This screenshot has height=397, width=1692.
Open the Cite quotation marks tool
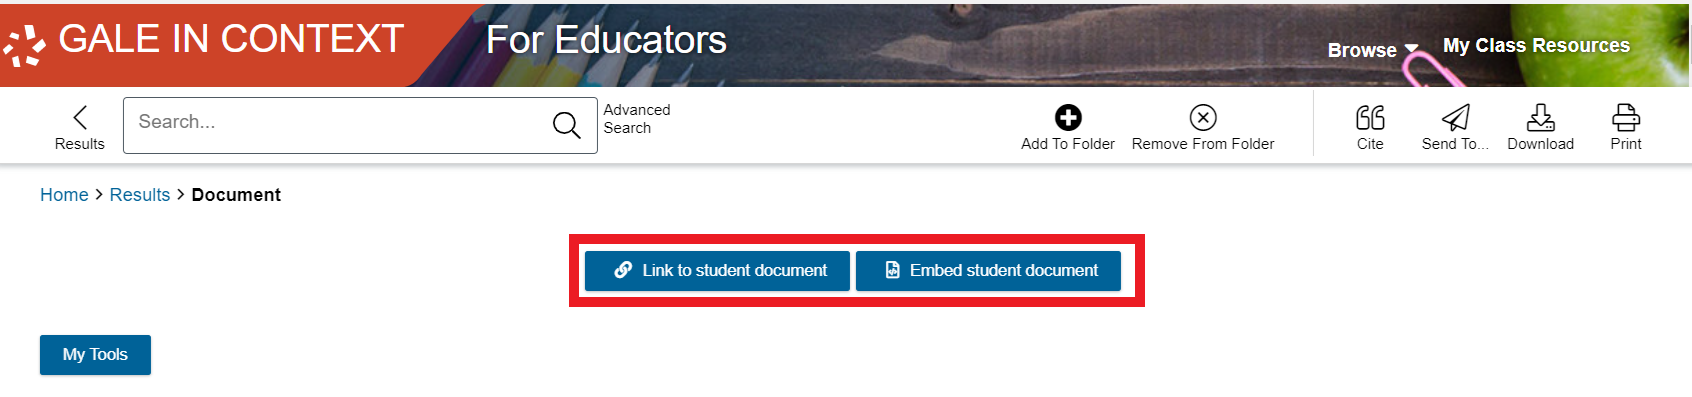tap(1370, 118)
